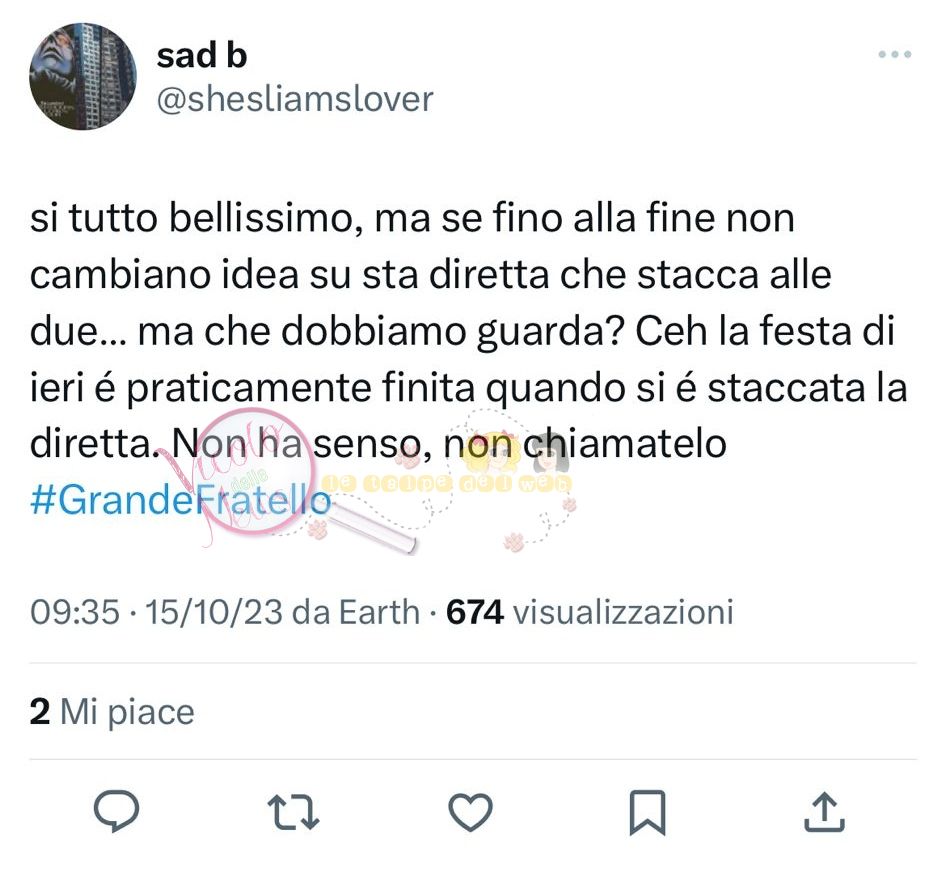Click the reply speech bubble icon
The height and width of the screenshot is (871, 946).
pyautogui.click(x=116, y=812)
